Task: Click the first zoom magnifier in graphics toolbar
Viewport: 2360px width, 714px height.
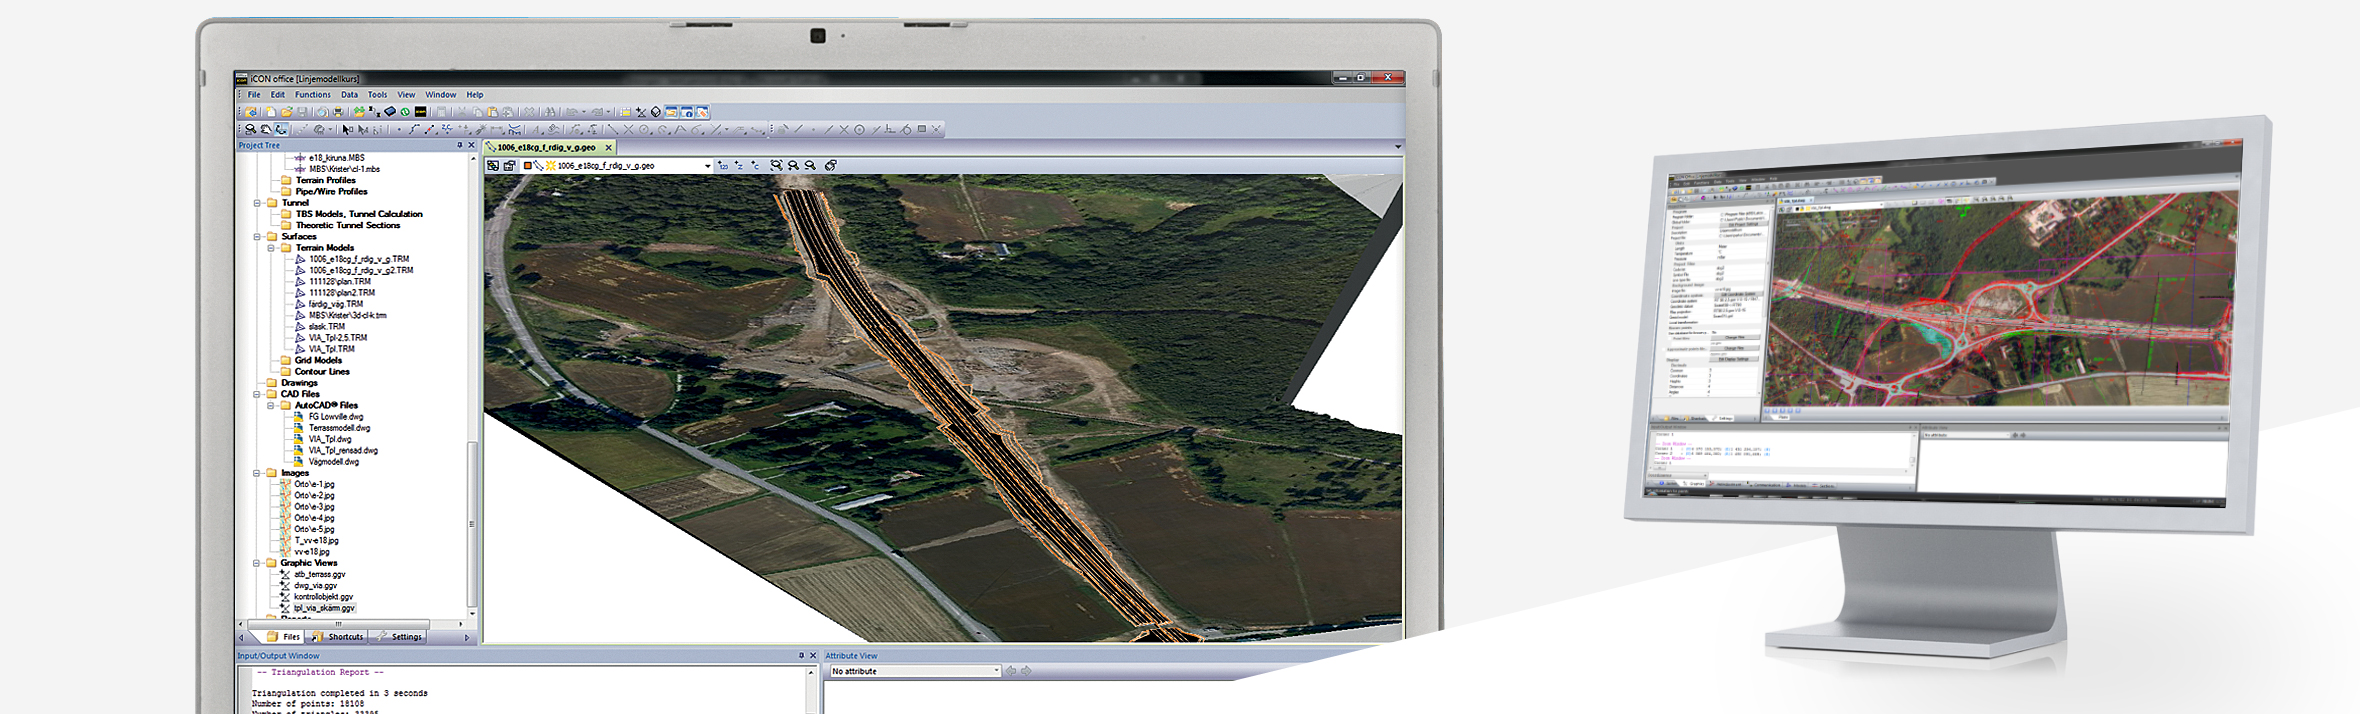Action: (x=776, y=166)
